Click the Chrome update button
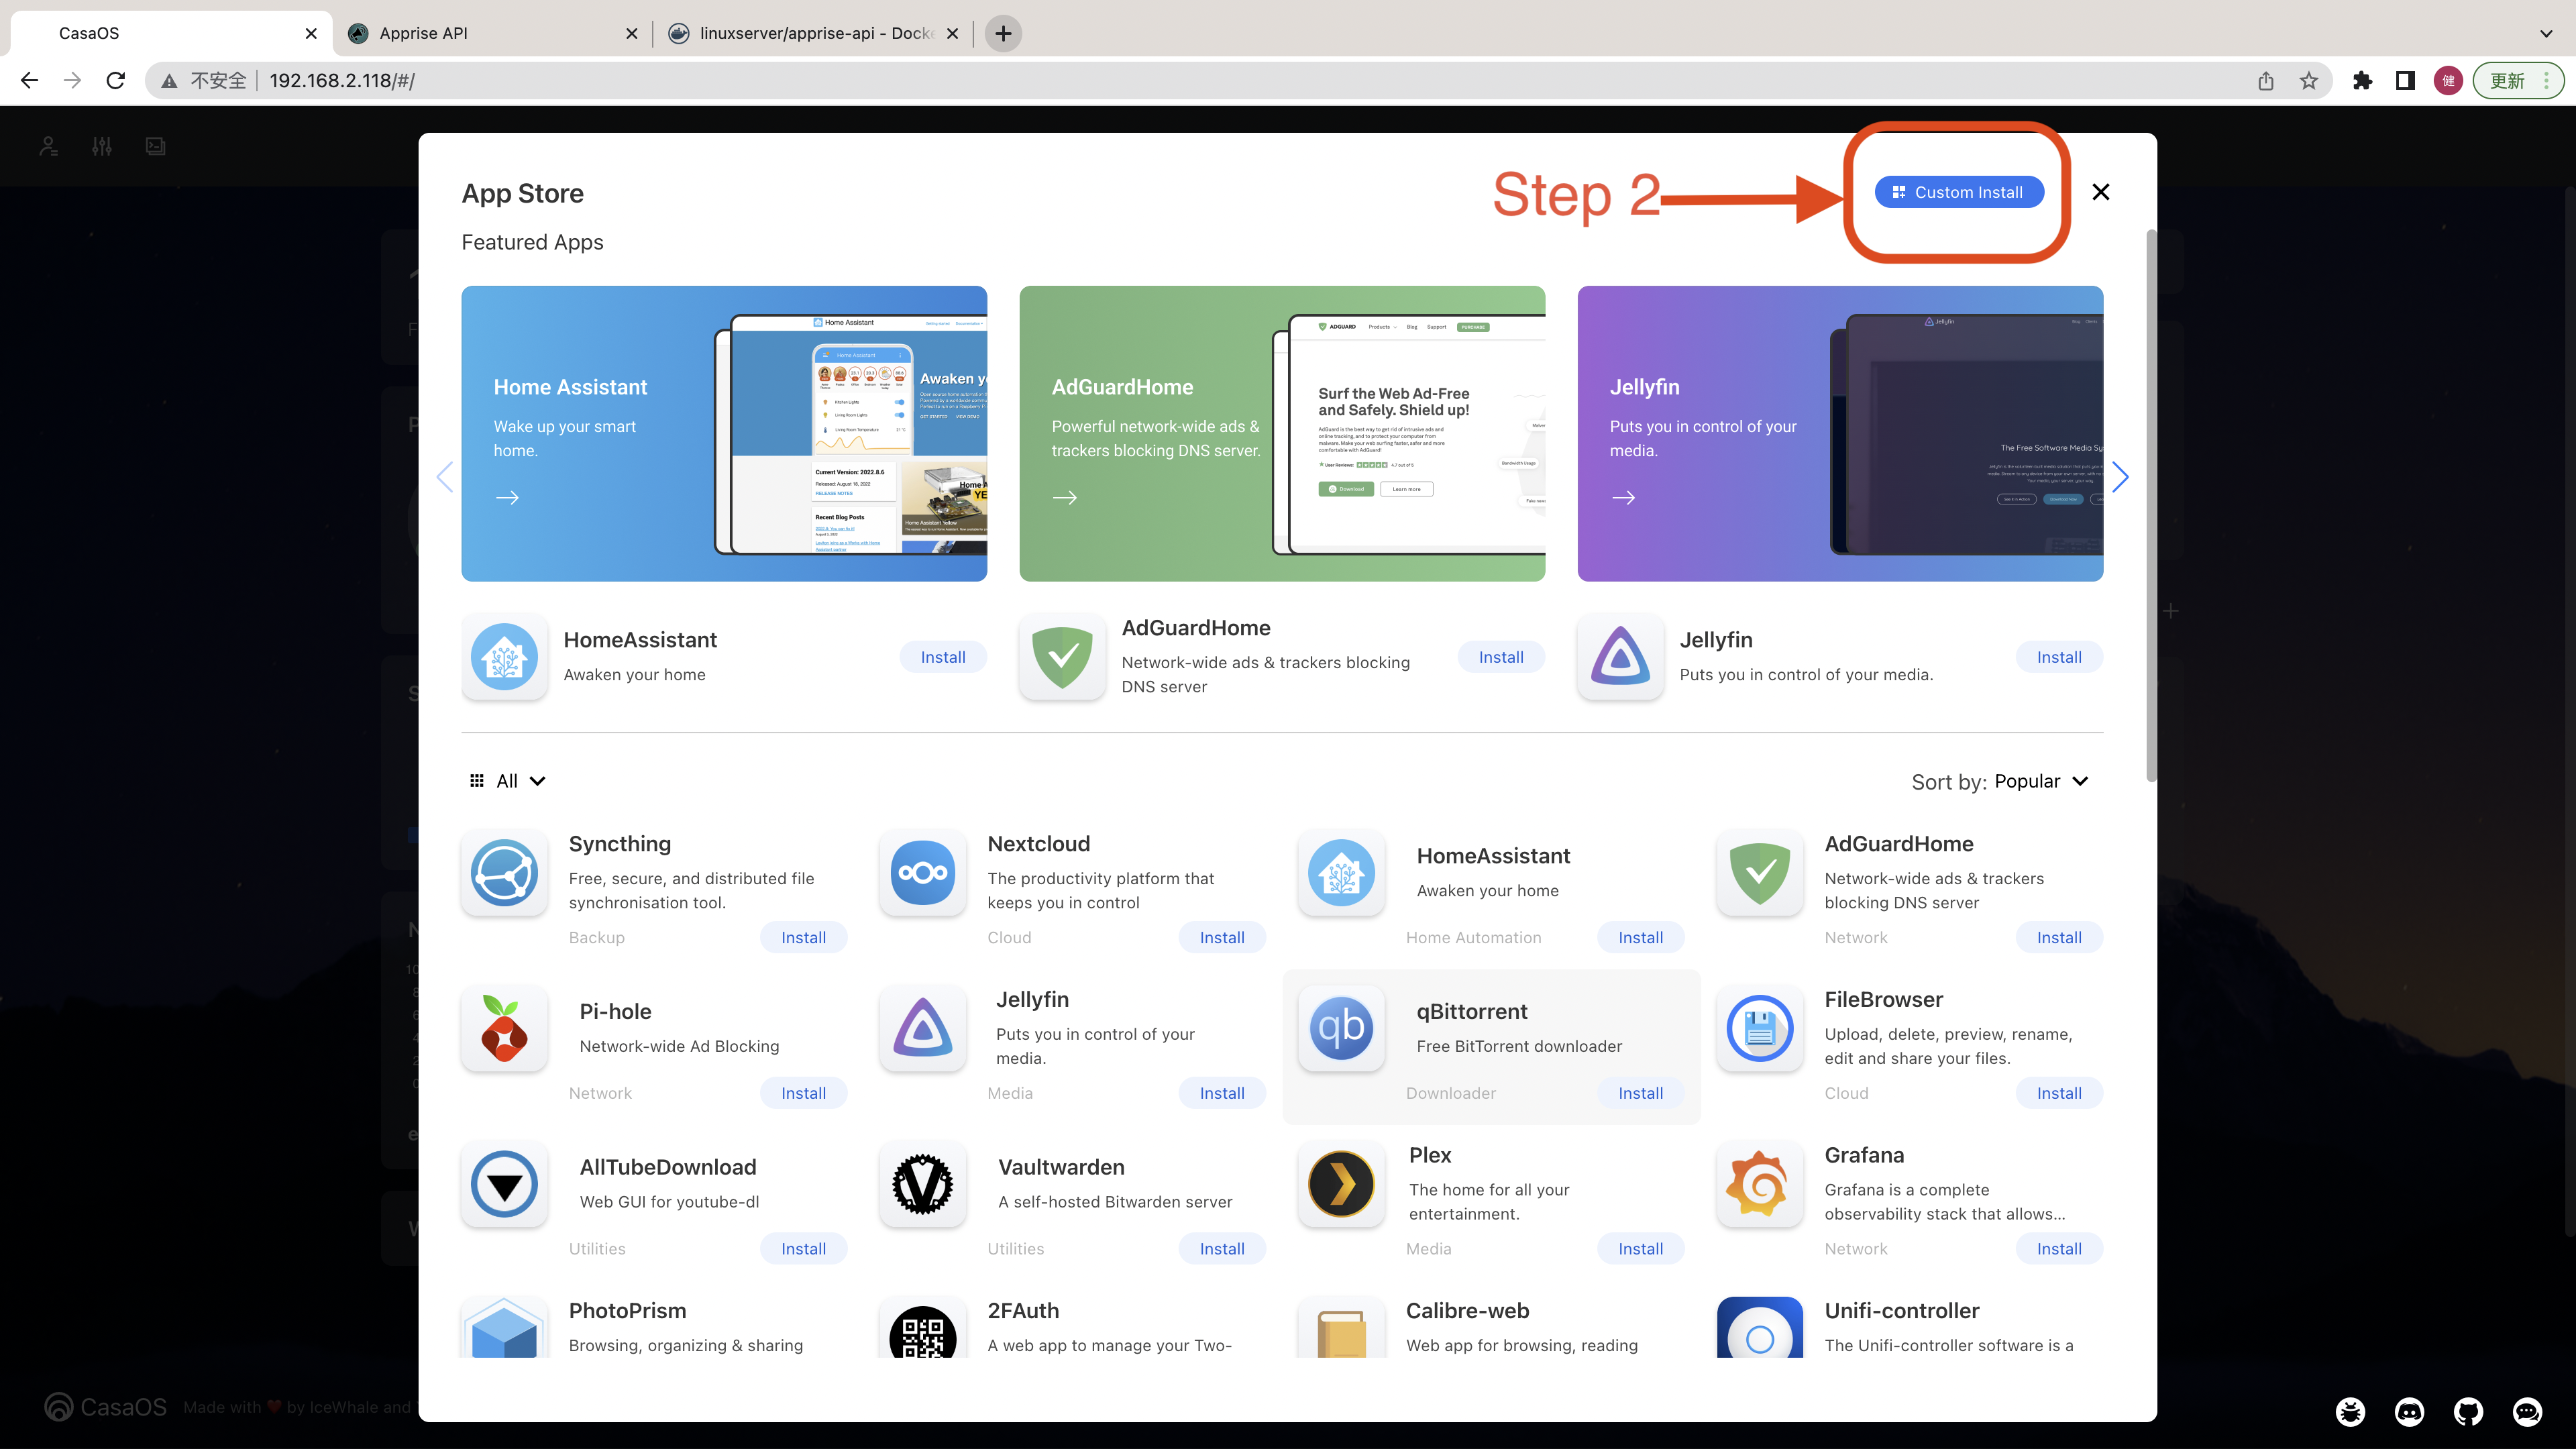 pyautogui.click(x=2518, y=80)
